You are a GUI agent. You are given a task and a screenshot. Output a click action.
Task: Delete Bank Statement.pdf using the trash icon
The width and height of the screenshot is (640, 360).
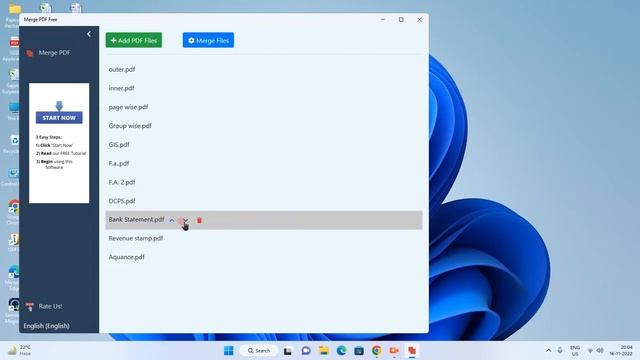pos(199,220)
